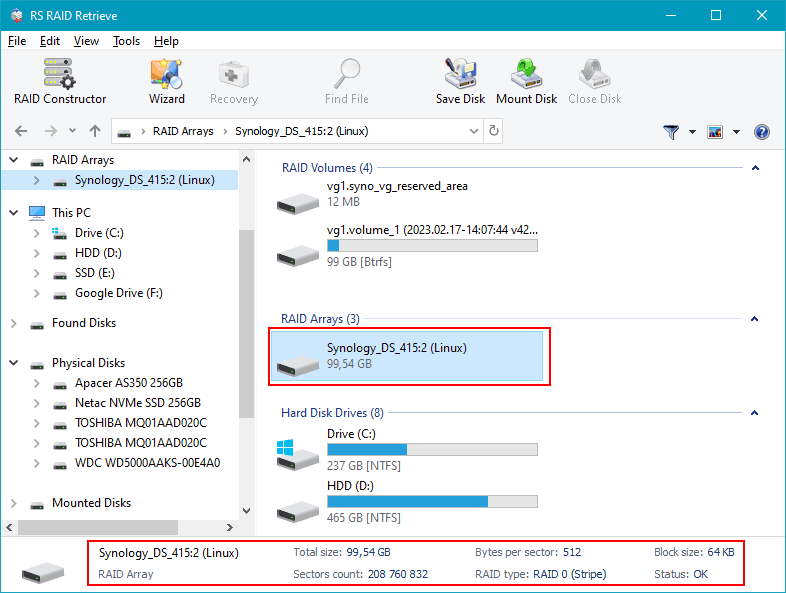Collapse the This PC tree node
Viewport: 786px width, 593px height.
(x=14, y=213)
